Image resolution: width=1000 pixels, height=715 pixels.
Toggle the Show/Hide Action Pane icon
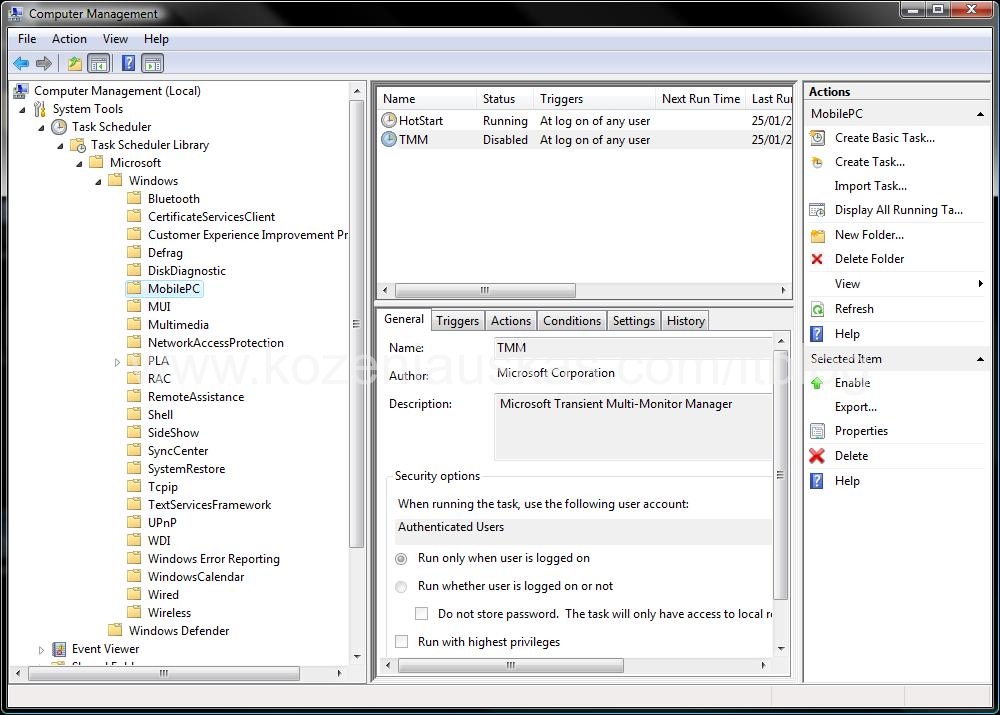click(153, 63)
